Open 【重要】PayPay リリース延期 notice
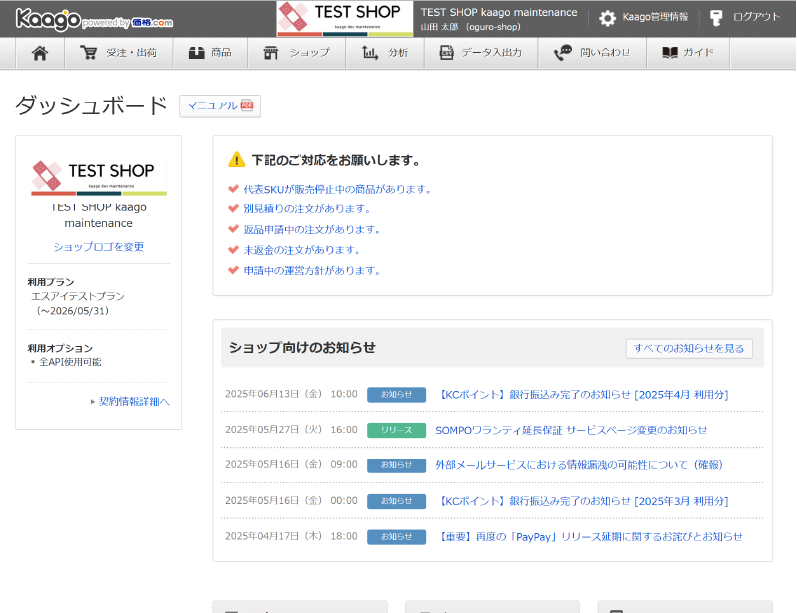The image size is (797, 613). 589,536
